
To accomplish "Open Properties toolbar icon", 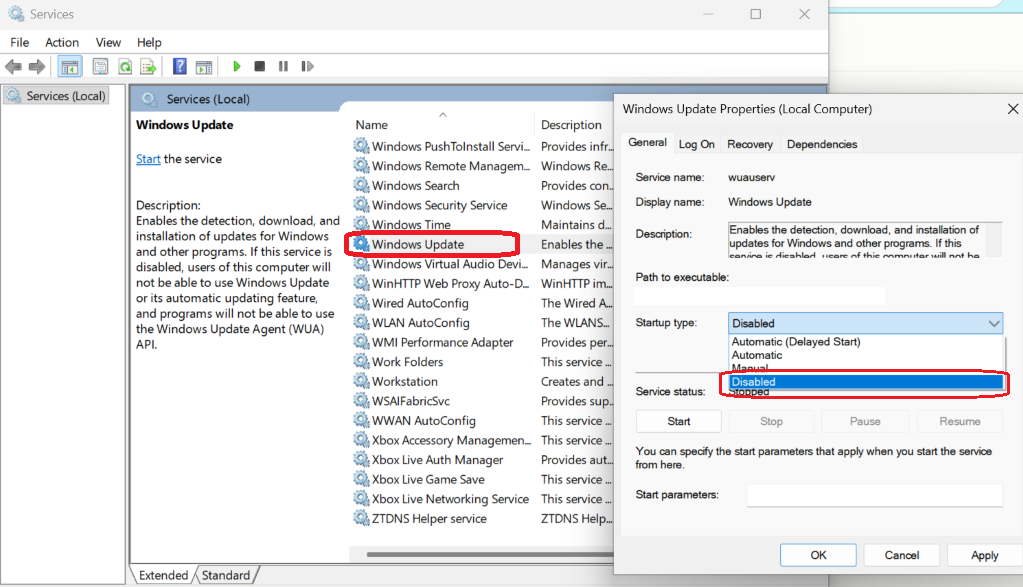I will 100,67.
